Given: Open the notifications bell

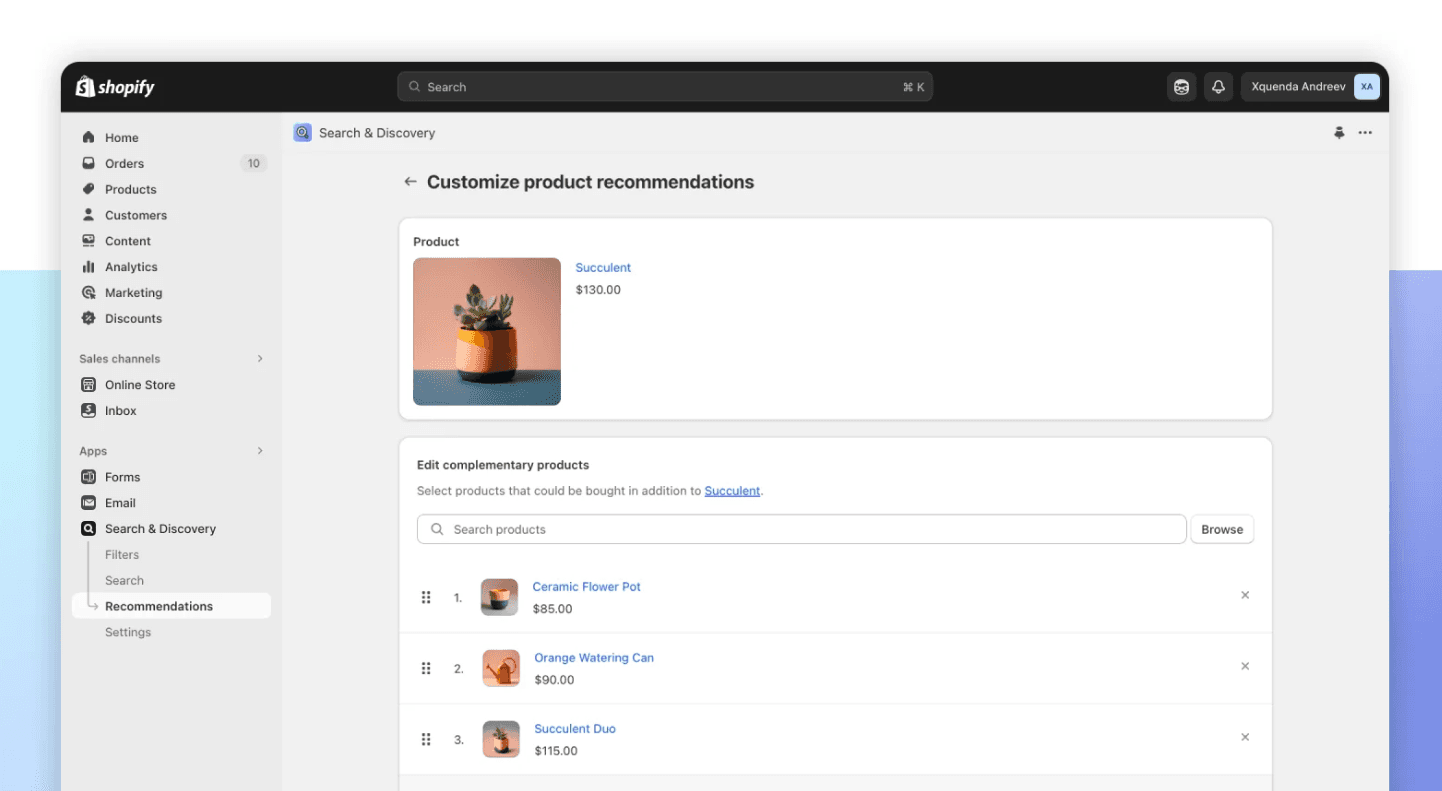Looking at the screenshot, I should click(1218, 87).
